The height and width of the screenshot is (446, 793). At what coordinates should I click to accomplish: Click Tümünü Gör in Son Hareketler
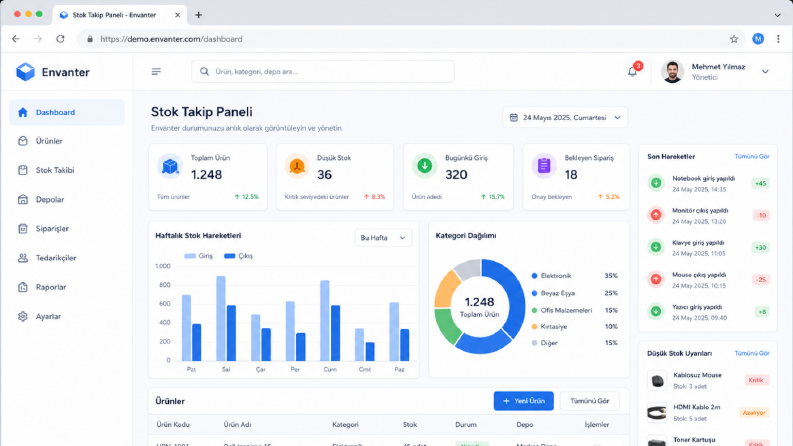[x=752, y=157]
